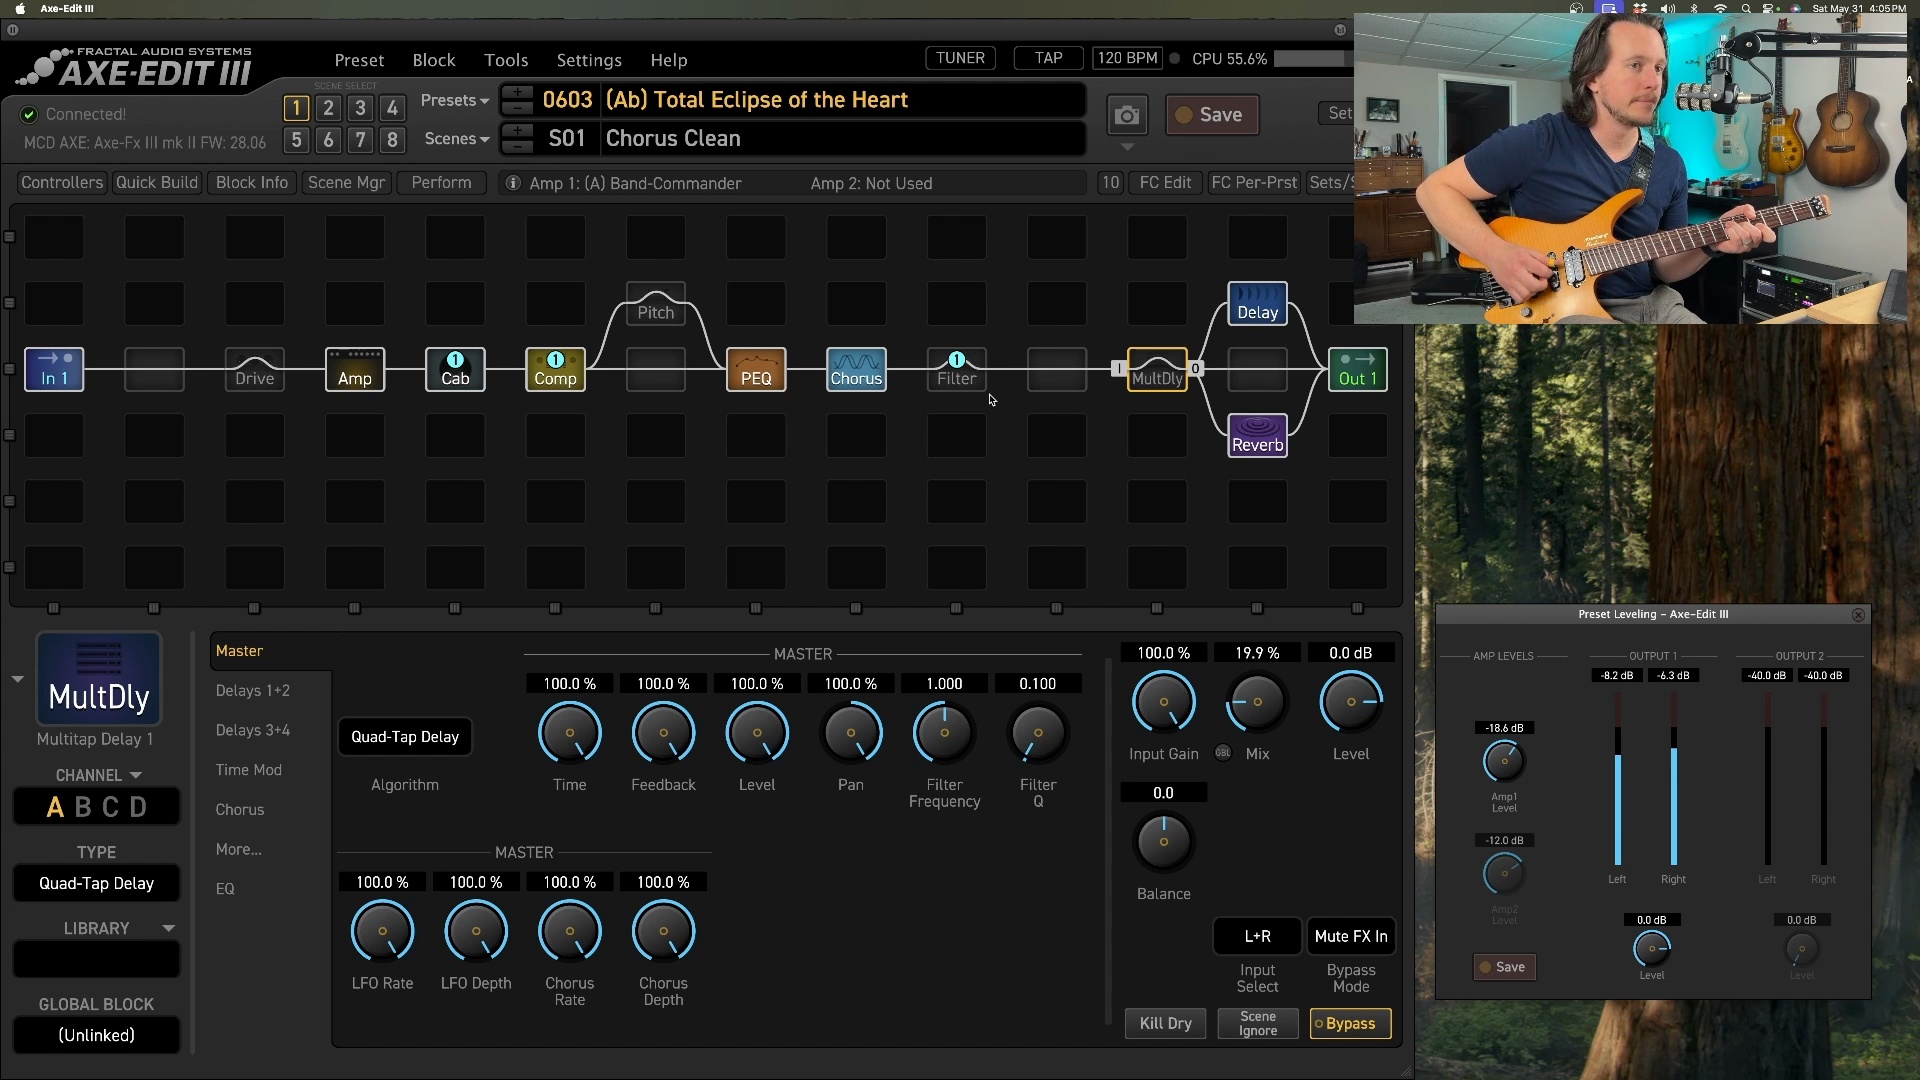Switch to Time Mod page
The height and width of the screenshot is (1080, 1920).
[x=249, y=769]
